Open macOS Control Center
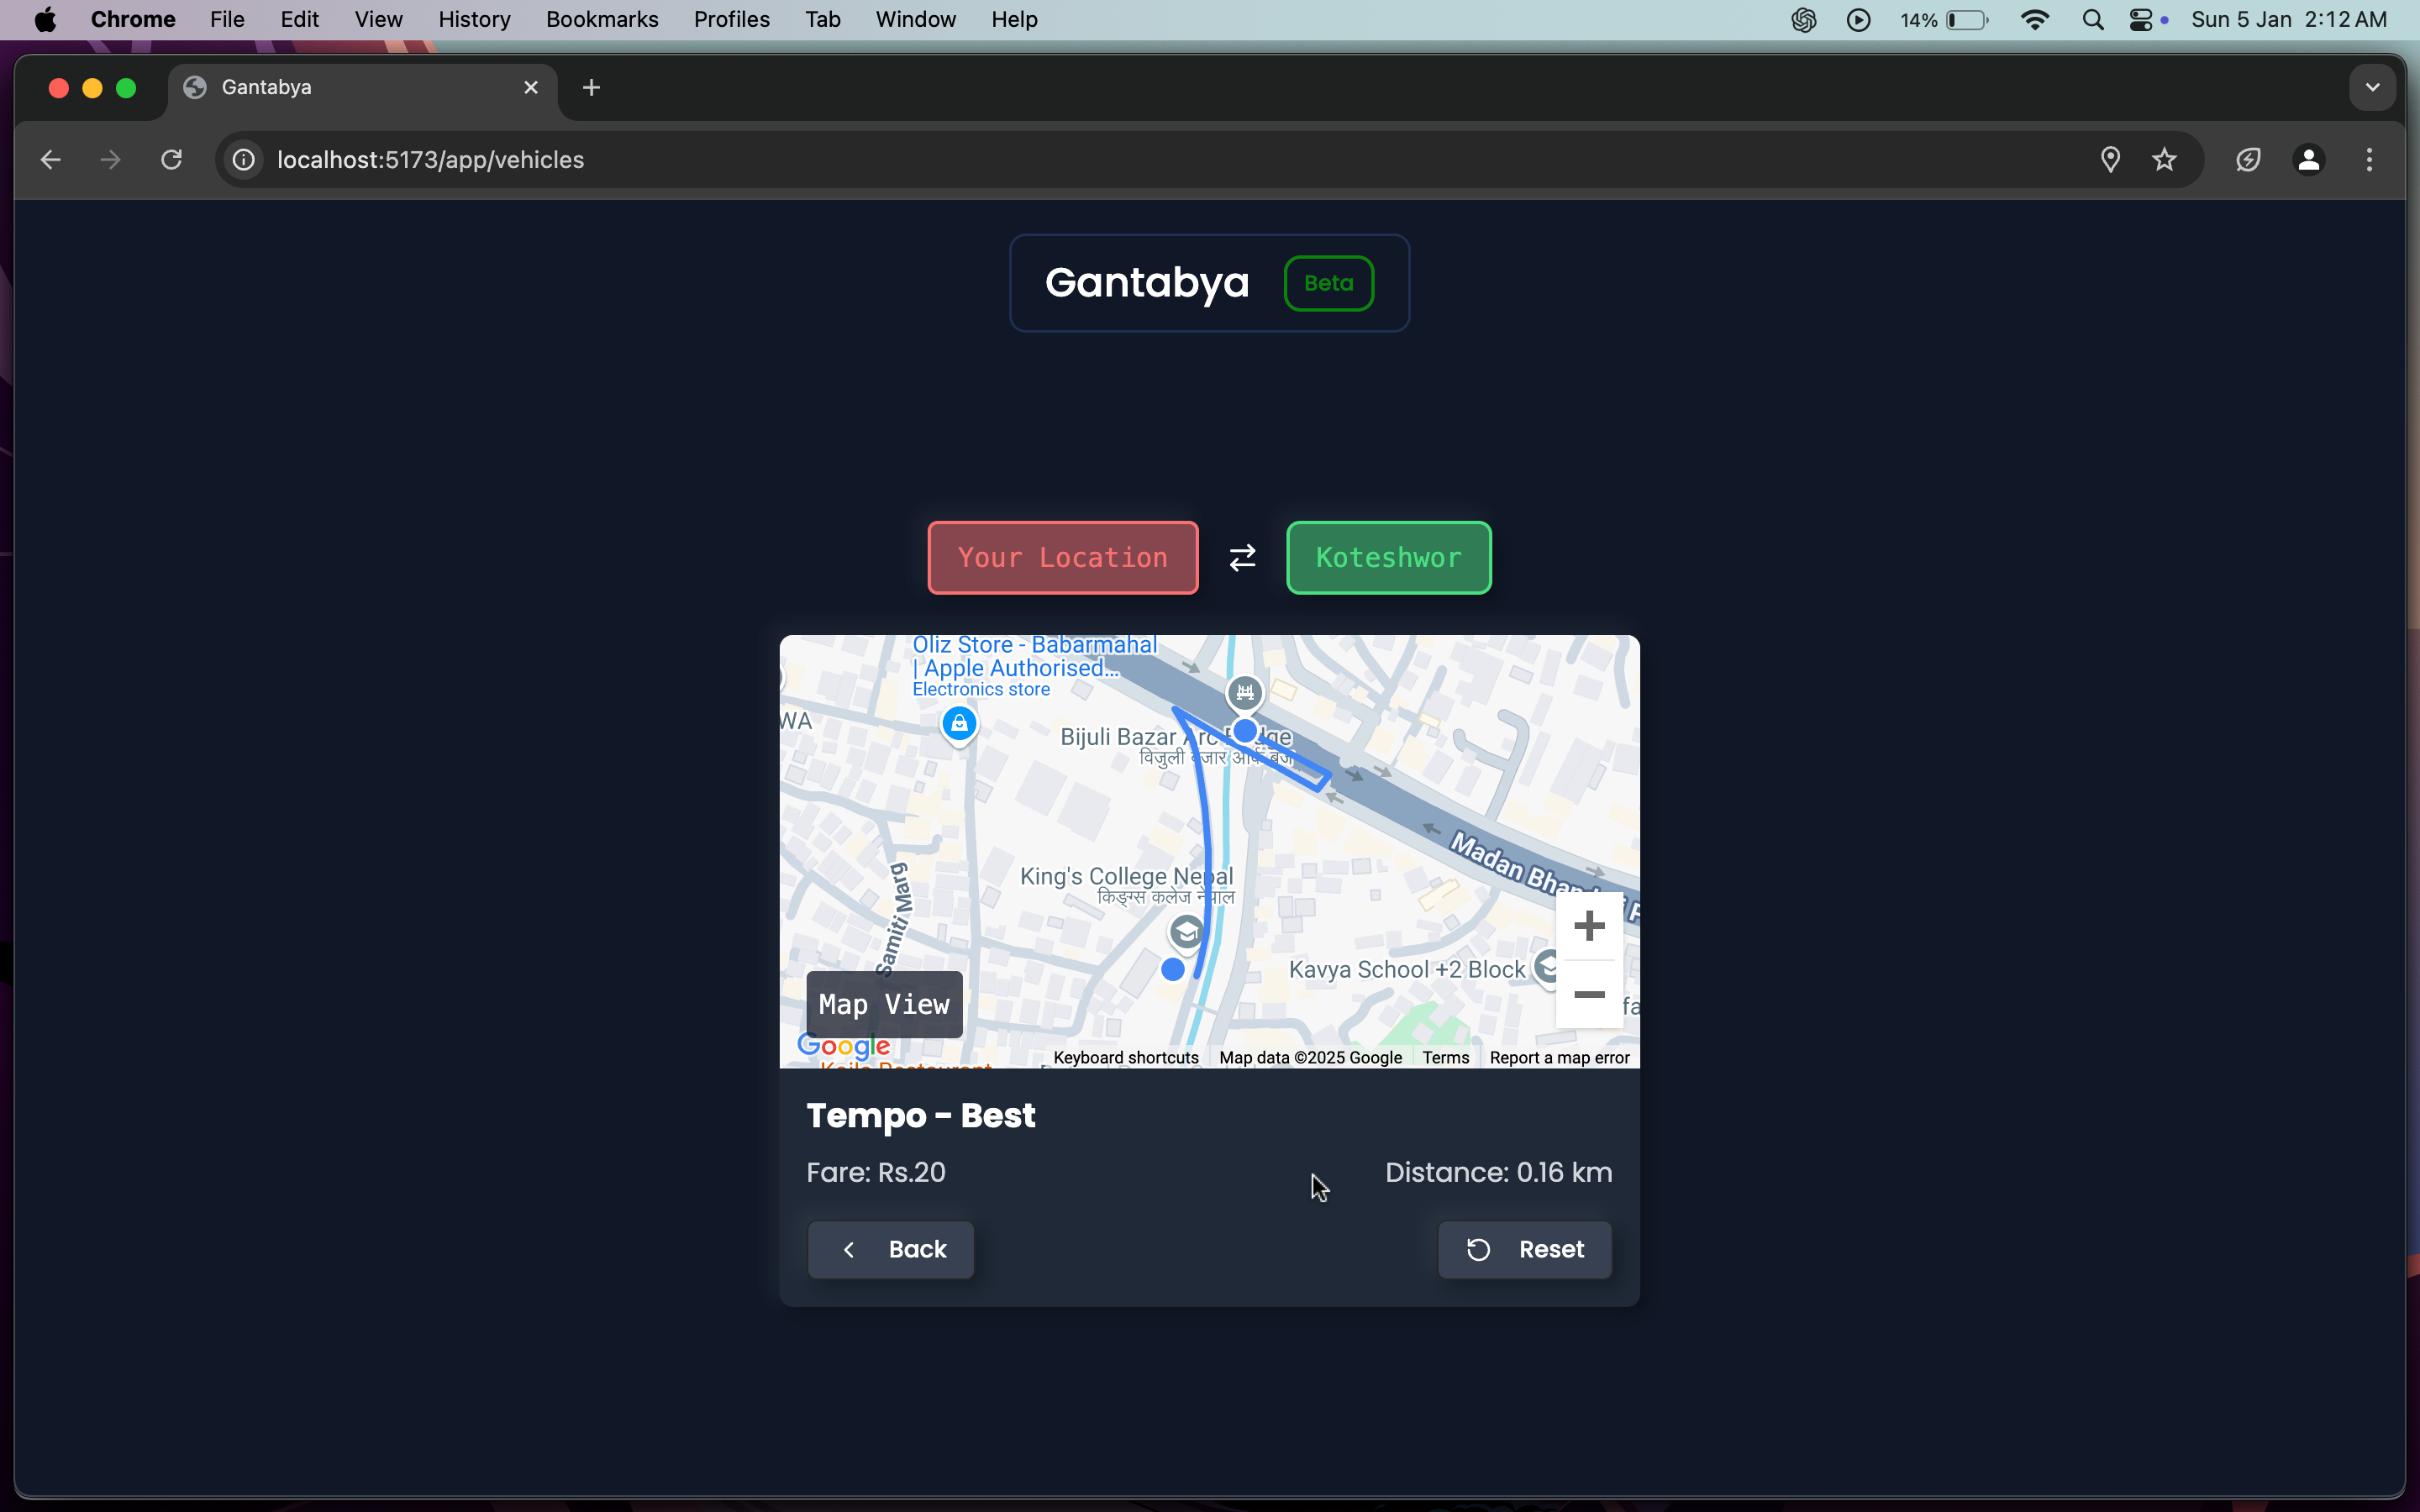This screenshot has width=2420, height=1512. [2140, 20]
